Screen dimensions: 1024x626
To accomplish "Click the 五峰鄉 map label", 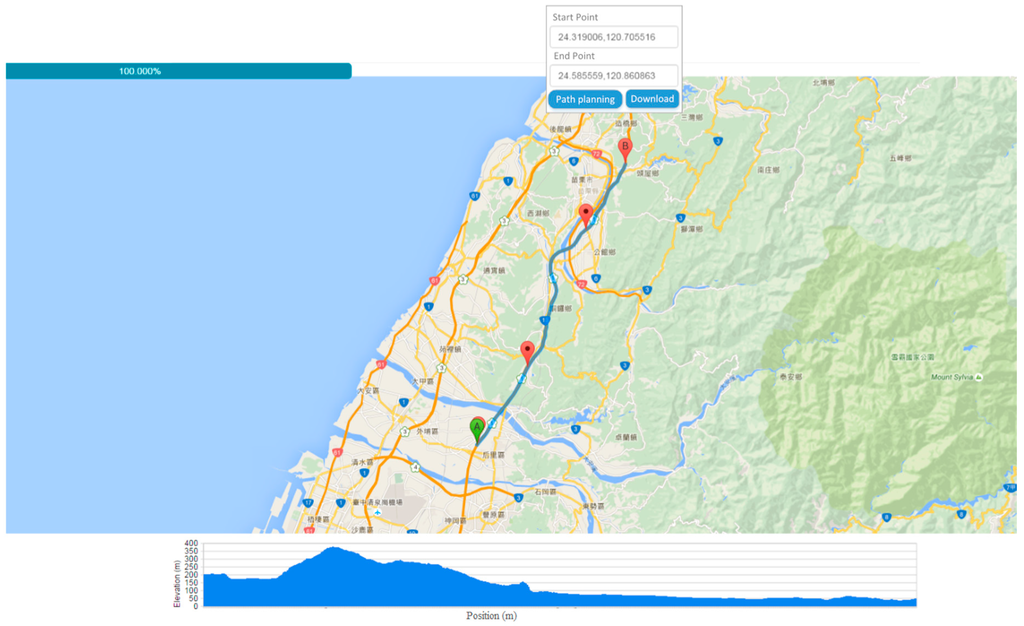I will coord(900,158).
